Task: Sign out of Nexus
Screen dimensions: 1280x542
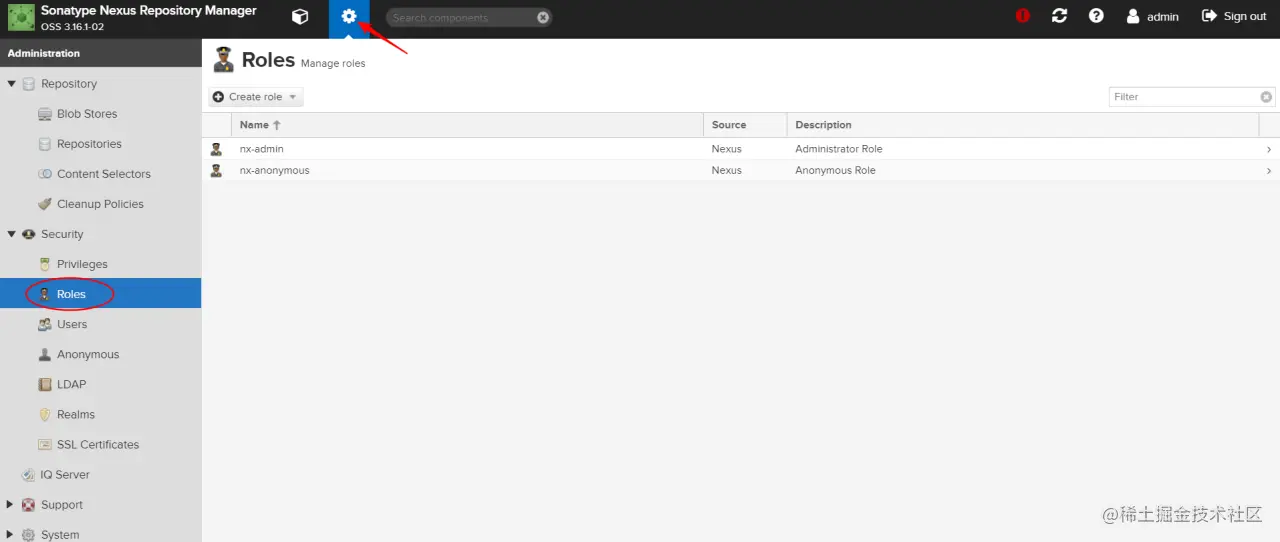Action: (1234, 16)
